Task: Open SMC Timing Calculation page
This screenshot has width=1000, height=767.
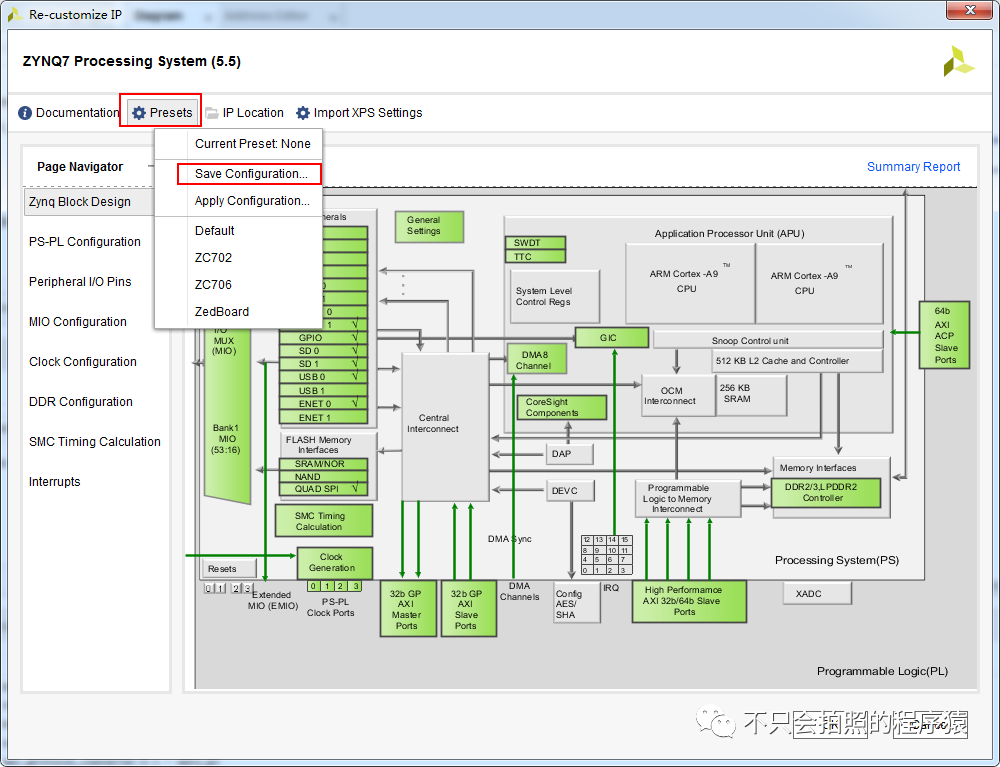Action: pyautogui.click(x=94, y=442)
